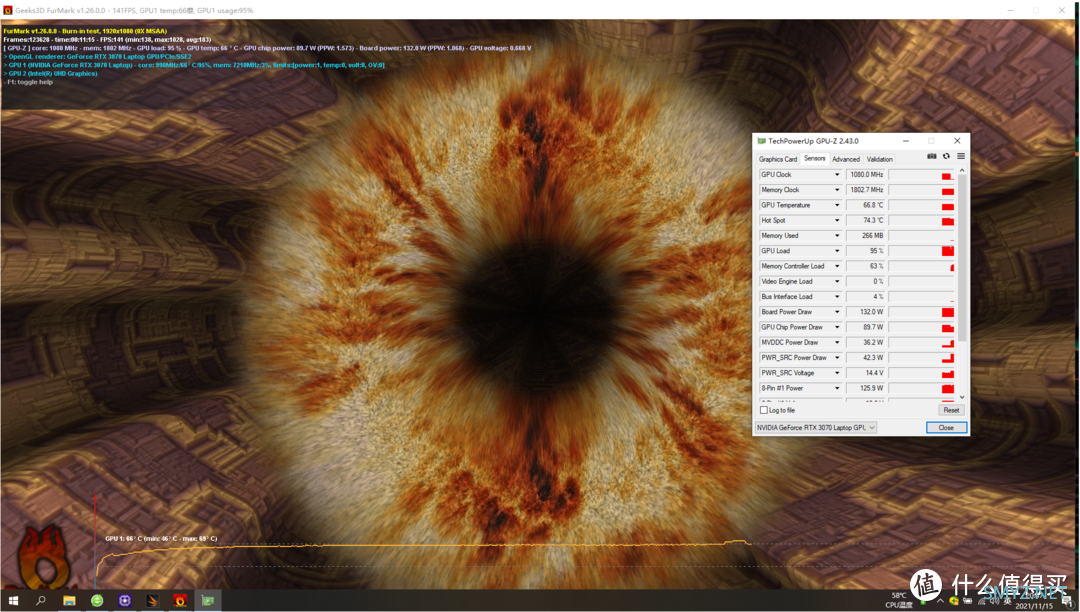
Task: Click the 58°C CPU temperature tray readout
Action: pos(899,600)
